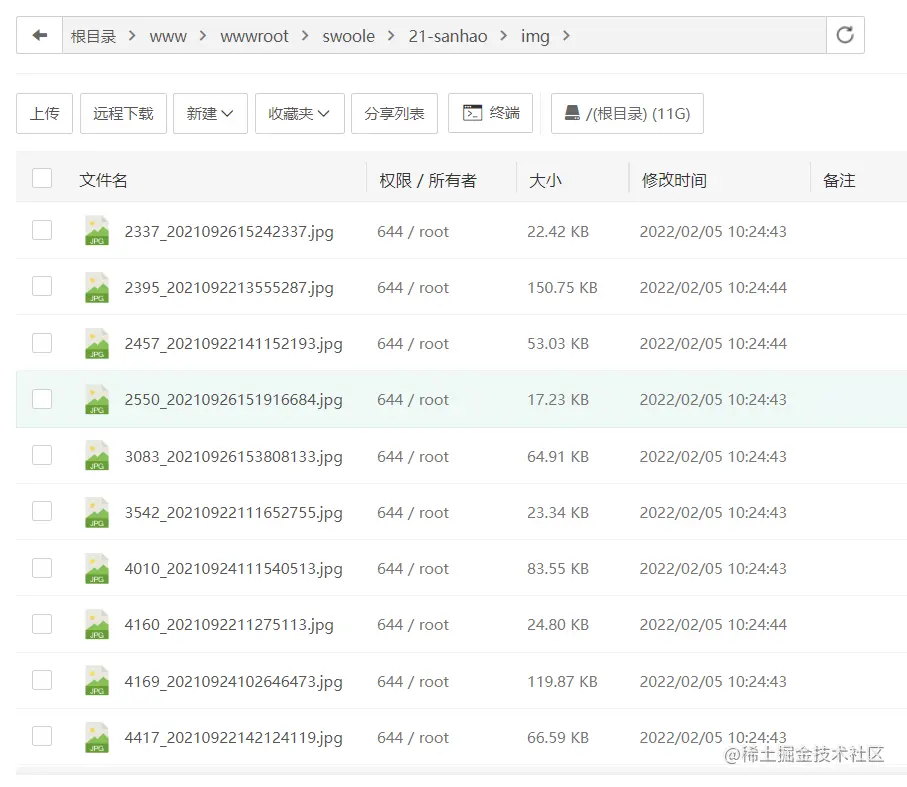The image size is (907, 787).
Task: Check the box for 4169_20210924102646473.jpg
Action: click(x=42, y=680)
